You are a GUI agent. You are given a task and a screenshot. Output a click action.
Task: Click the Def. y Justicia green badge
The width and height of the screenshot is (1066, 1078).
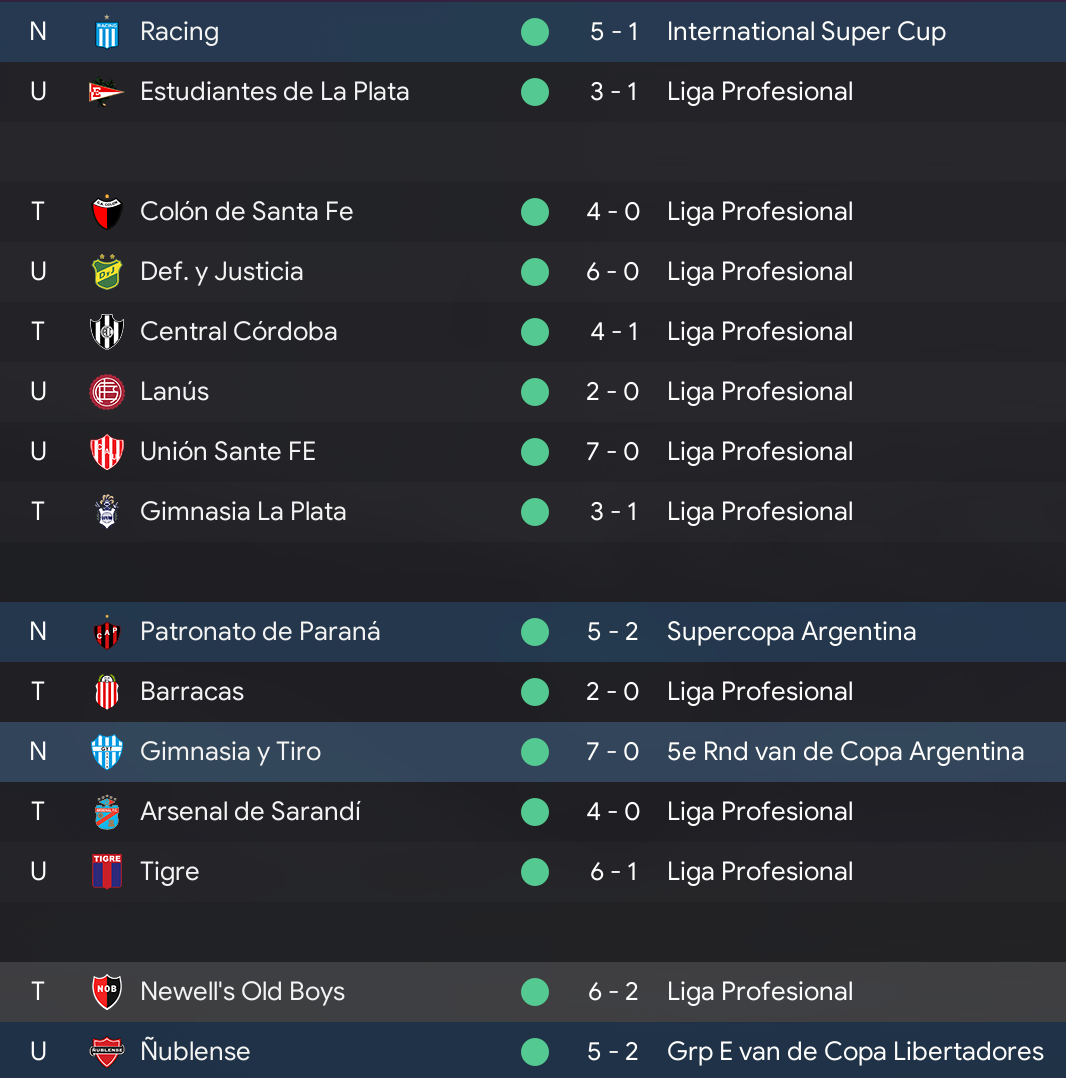pyautogui.click(x=107, y=272)
